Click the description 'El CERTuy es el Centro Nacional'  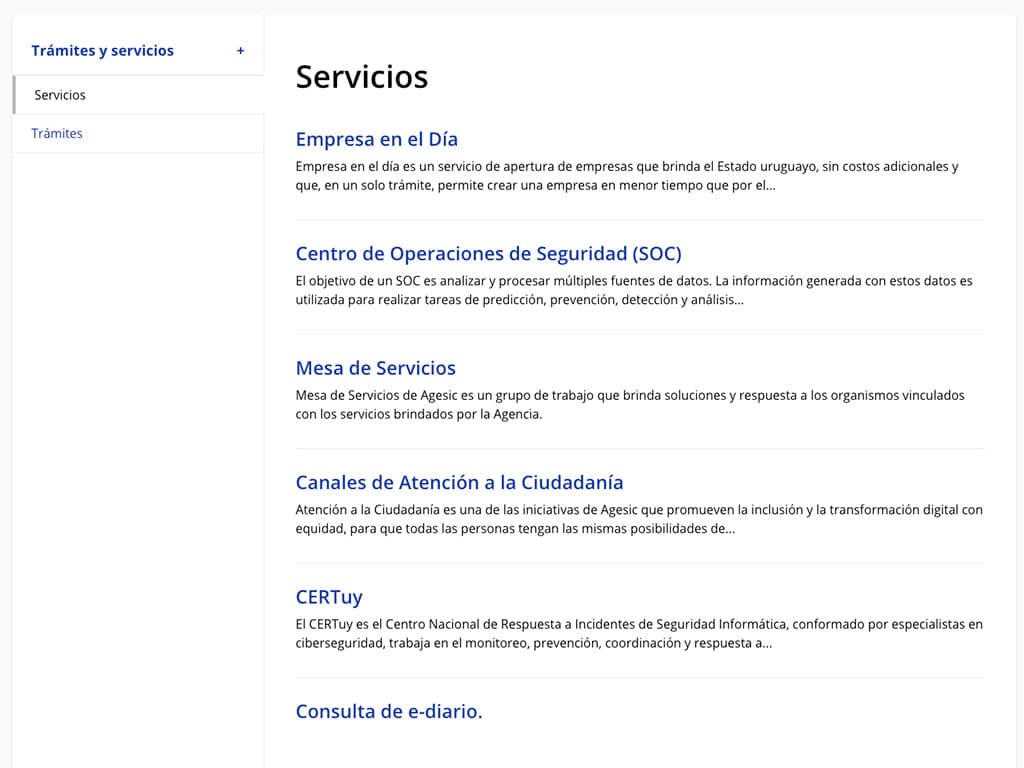point(639,633)
